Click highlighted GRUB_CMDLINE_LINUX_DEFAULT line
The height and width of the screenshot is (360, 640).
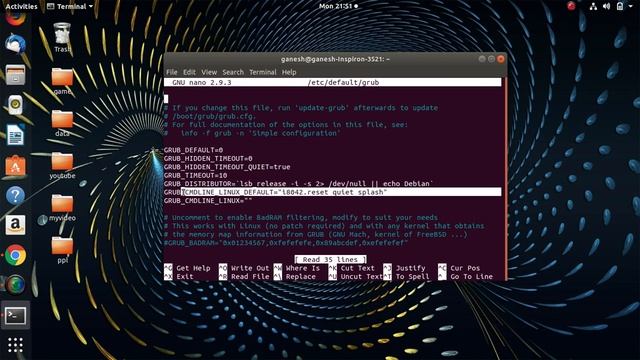coord(332,192)
